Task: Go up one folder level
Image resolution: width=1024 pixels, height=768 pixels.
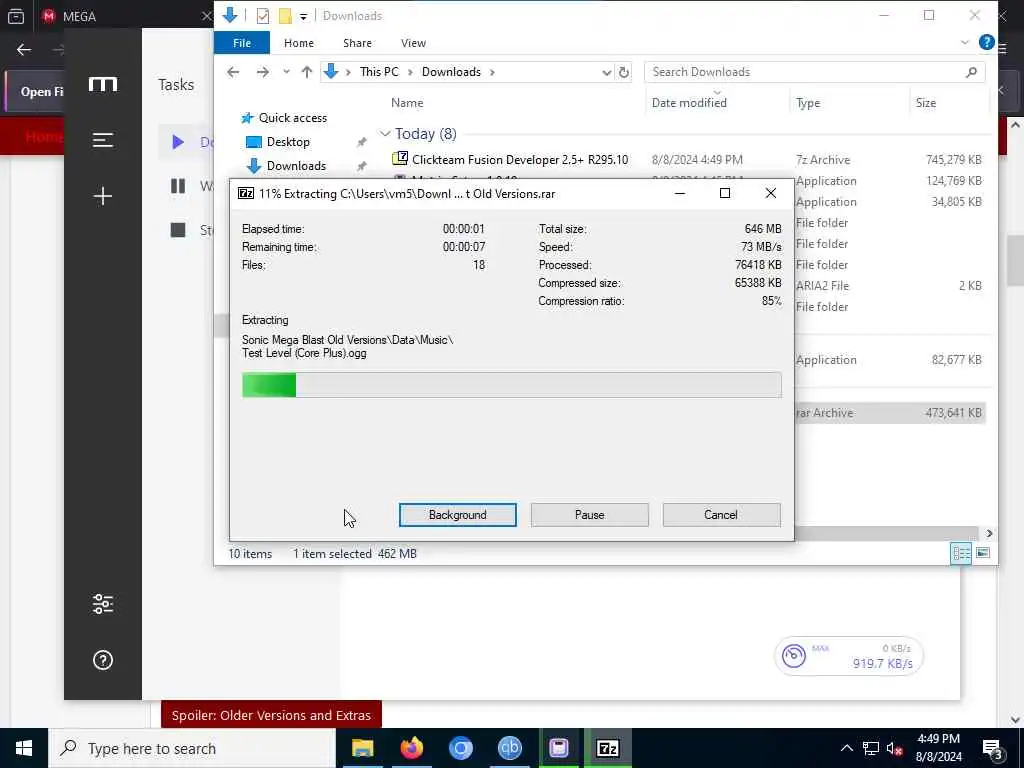Action: pyautogui.click(x=306, y=72)
